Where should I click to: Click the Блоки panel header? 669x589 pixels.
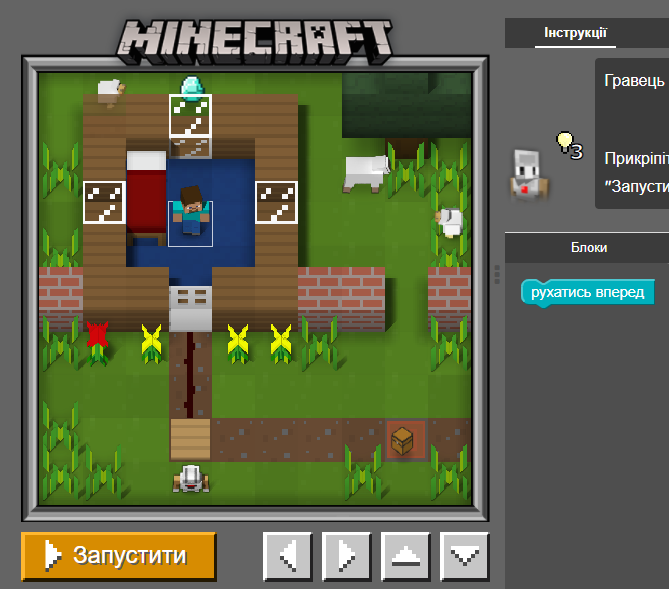[587, 247]
